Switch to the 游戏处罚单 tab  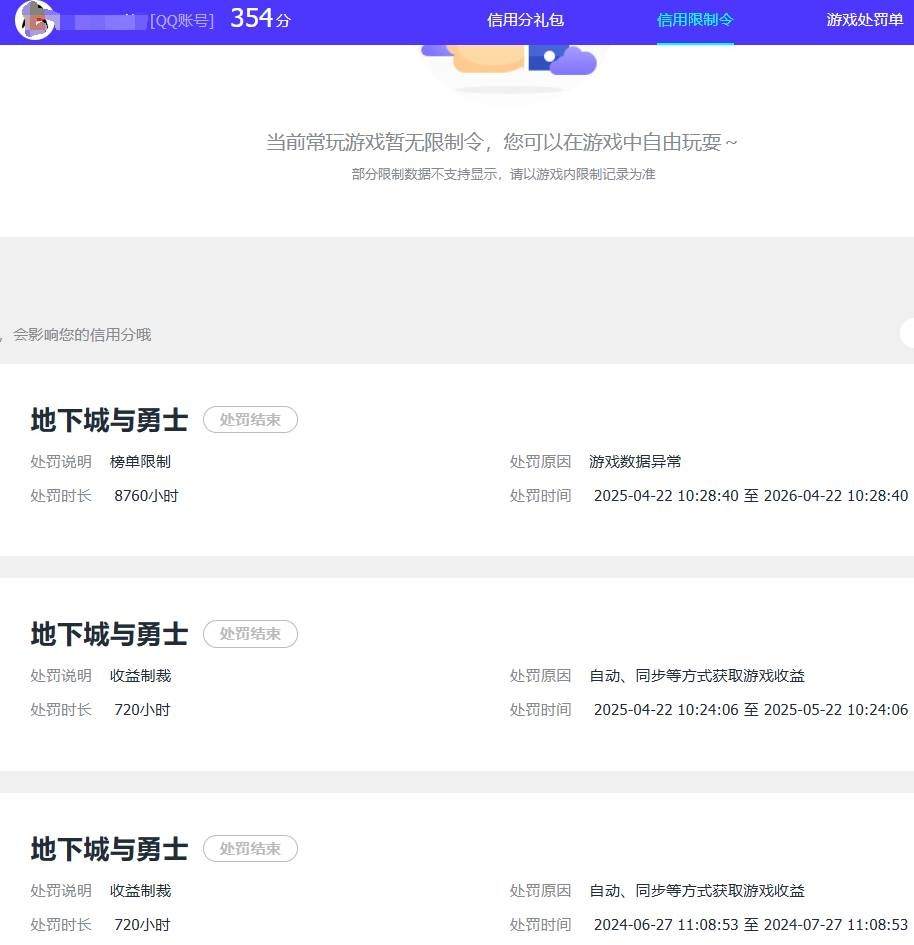[x=865, y=20]
